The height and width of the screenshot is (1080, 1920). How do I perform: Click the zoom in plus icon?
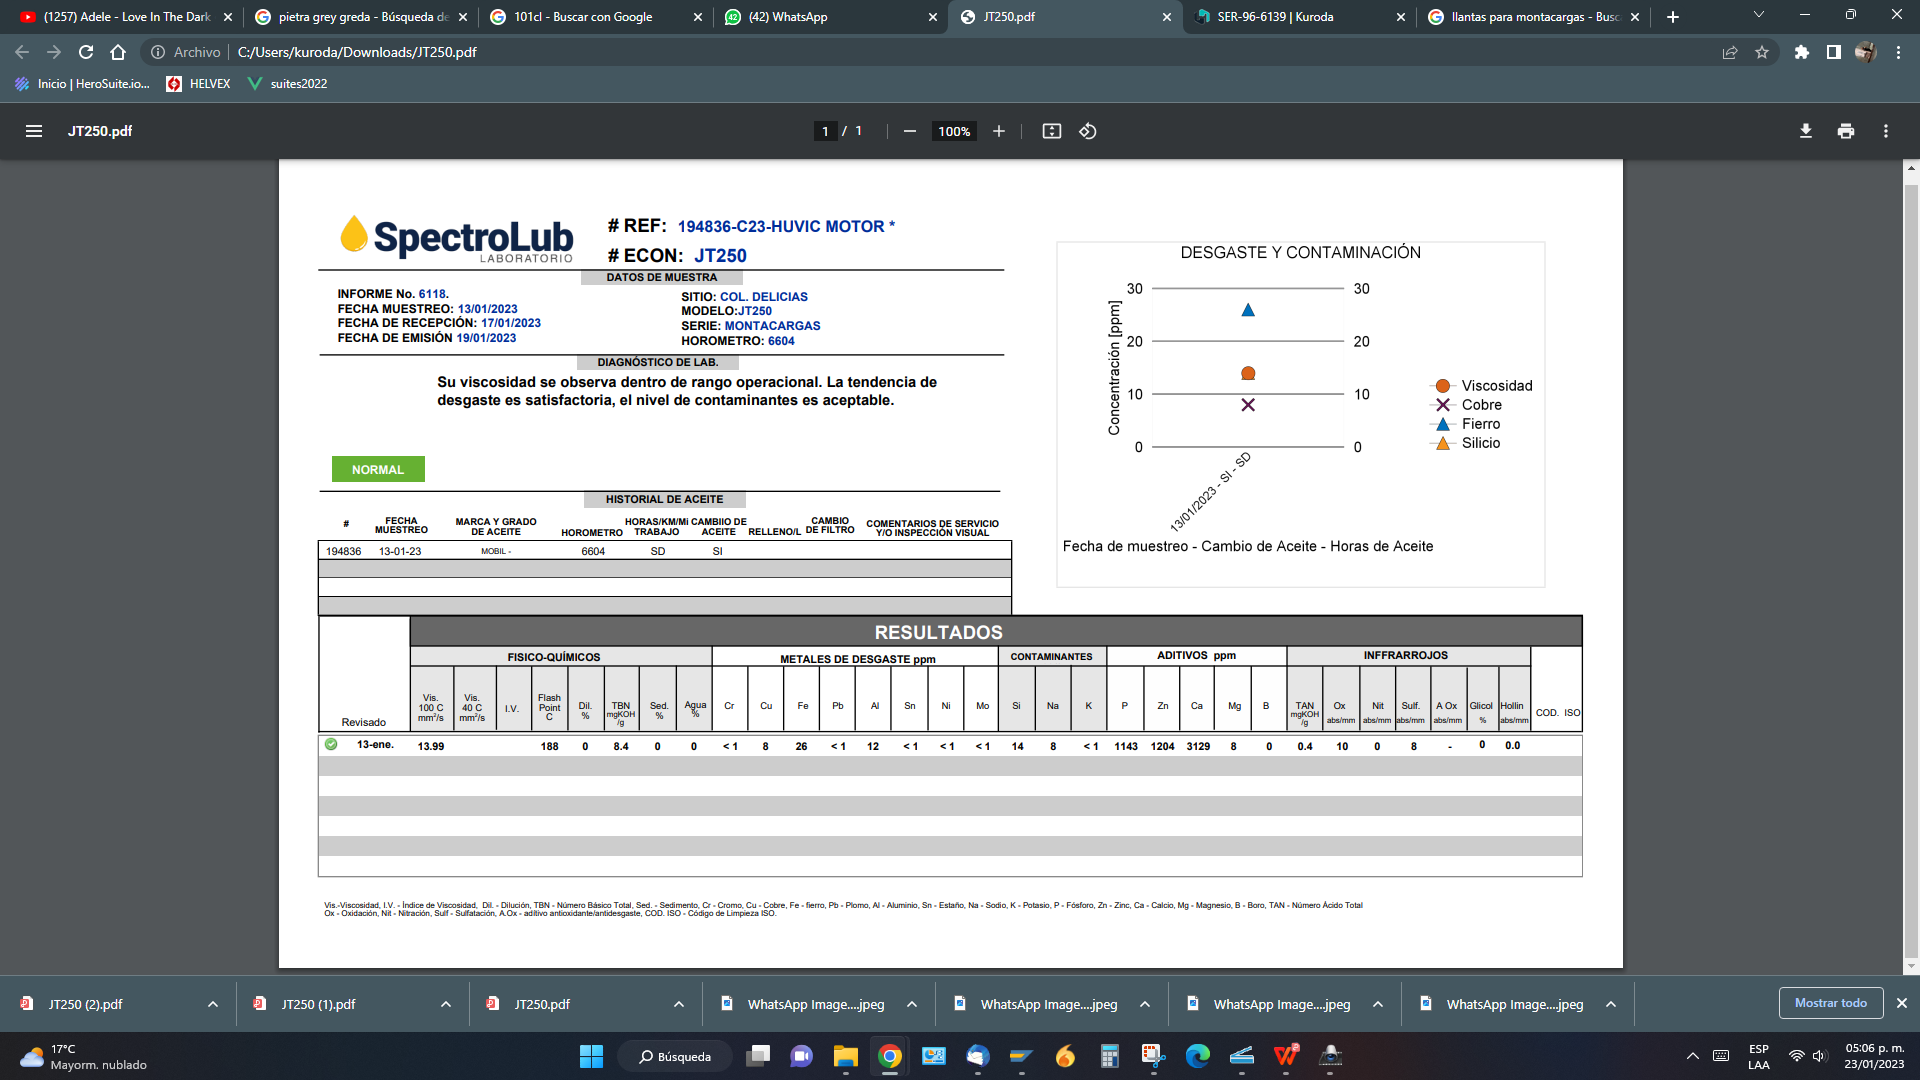point(998,131)
